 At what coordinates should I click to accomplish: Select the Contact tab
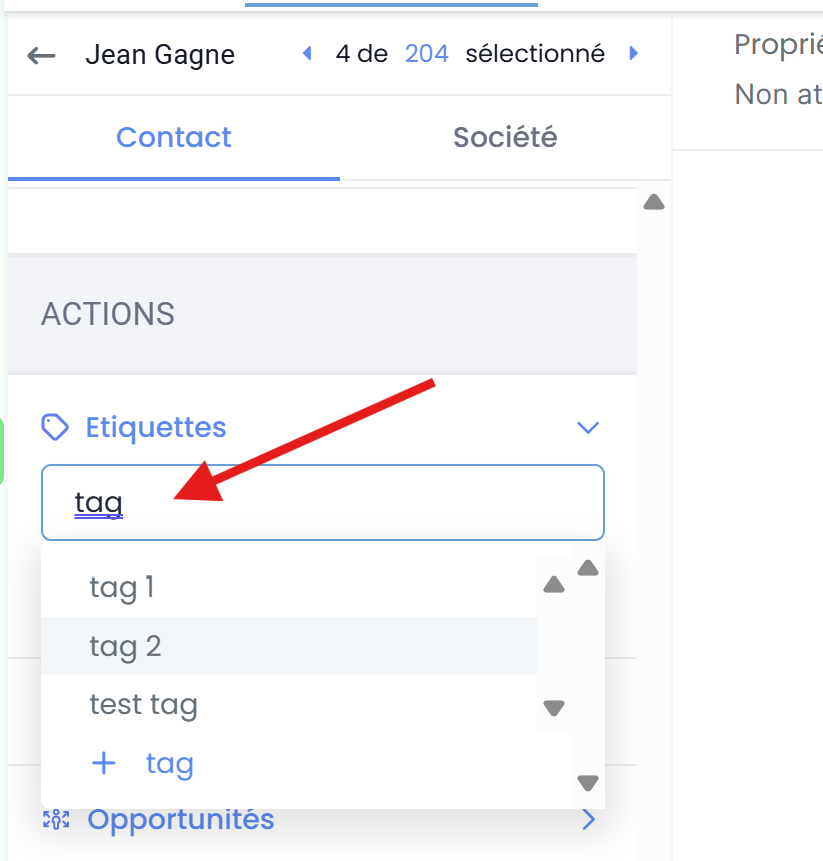(x=173, y=137)
